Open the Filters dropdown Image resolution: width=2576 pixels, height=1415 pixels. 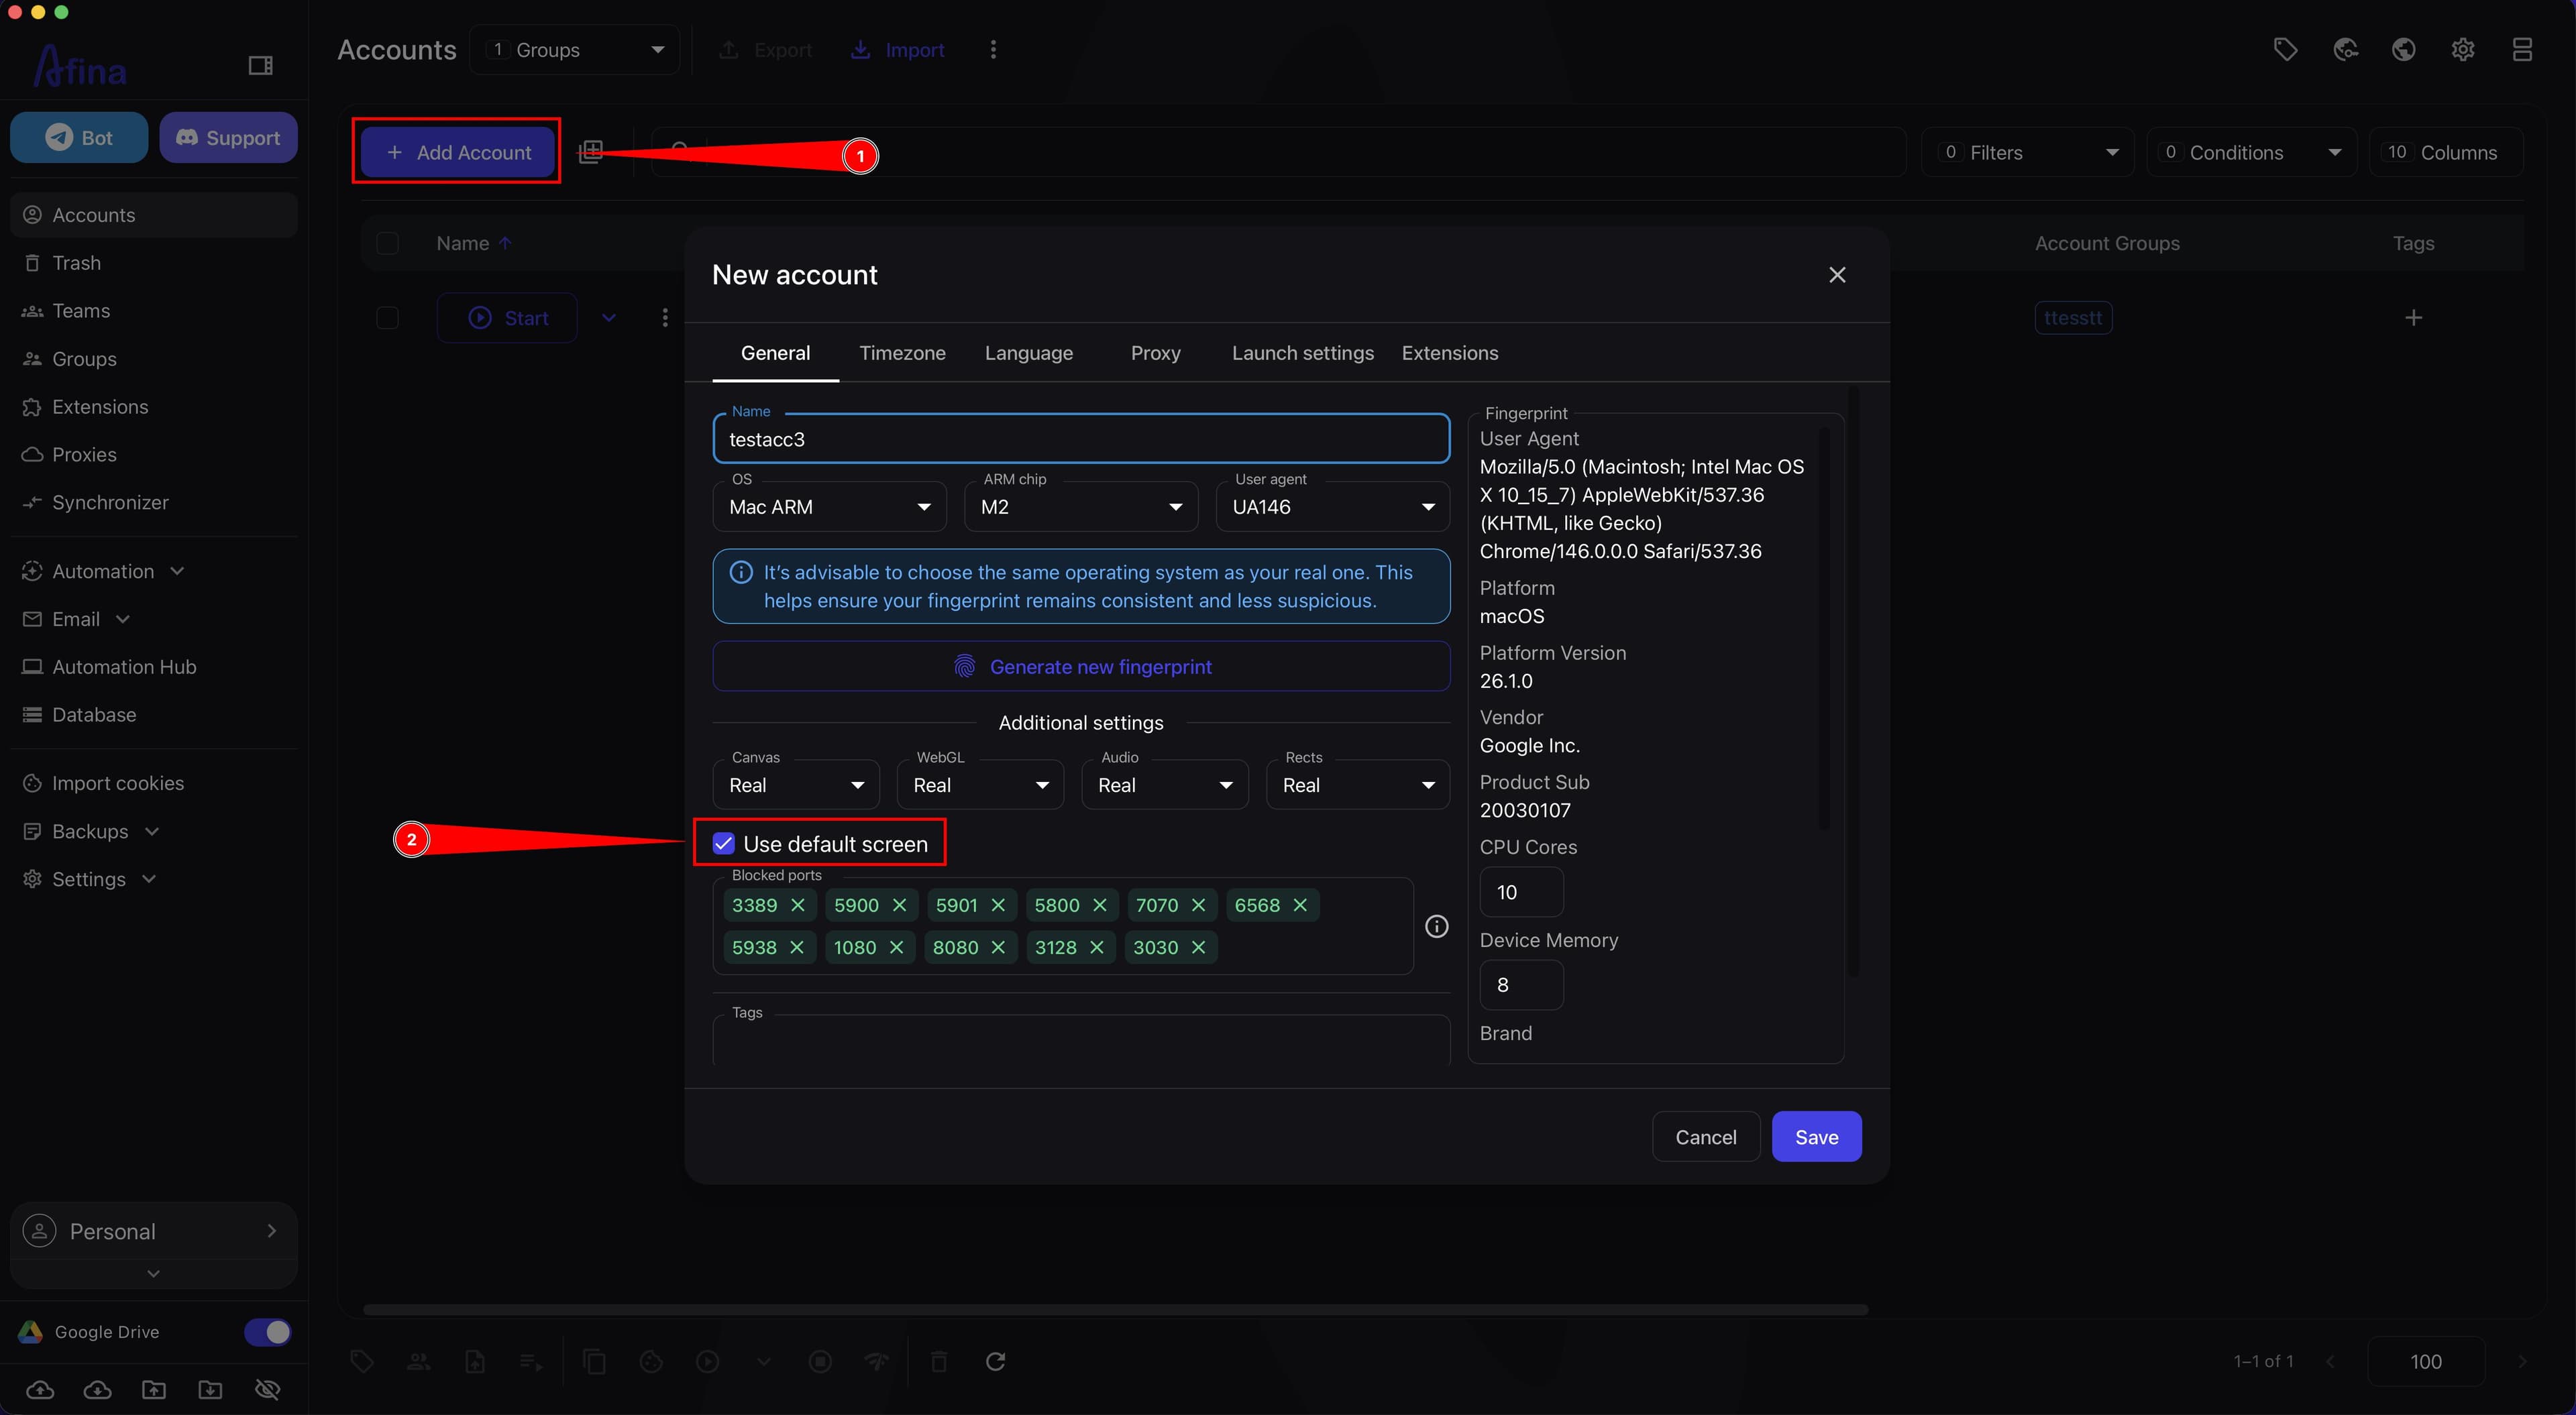click(x=2027, y=152)
